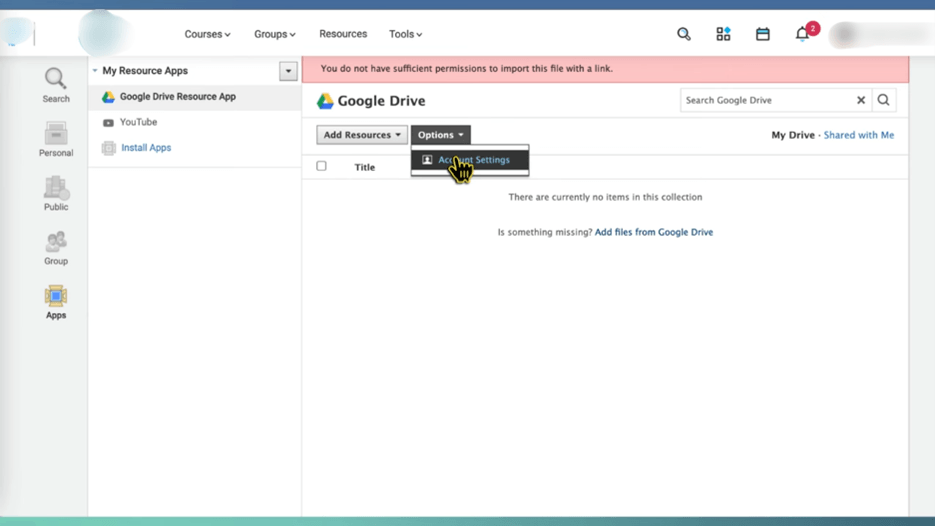Open the Add Resources dropdown

pyautogui.click(x=362, y=135)
